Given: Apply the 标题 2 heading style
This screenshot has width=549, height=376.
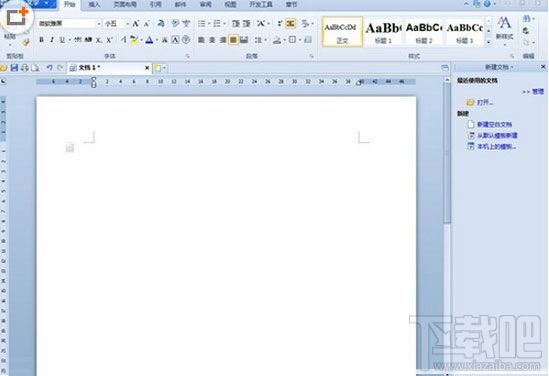Looking at the screenshot, I should point(424,32).
